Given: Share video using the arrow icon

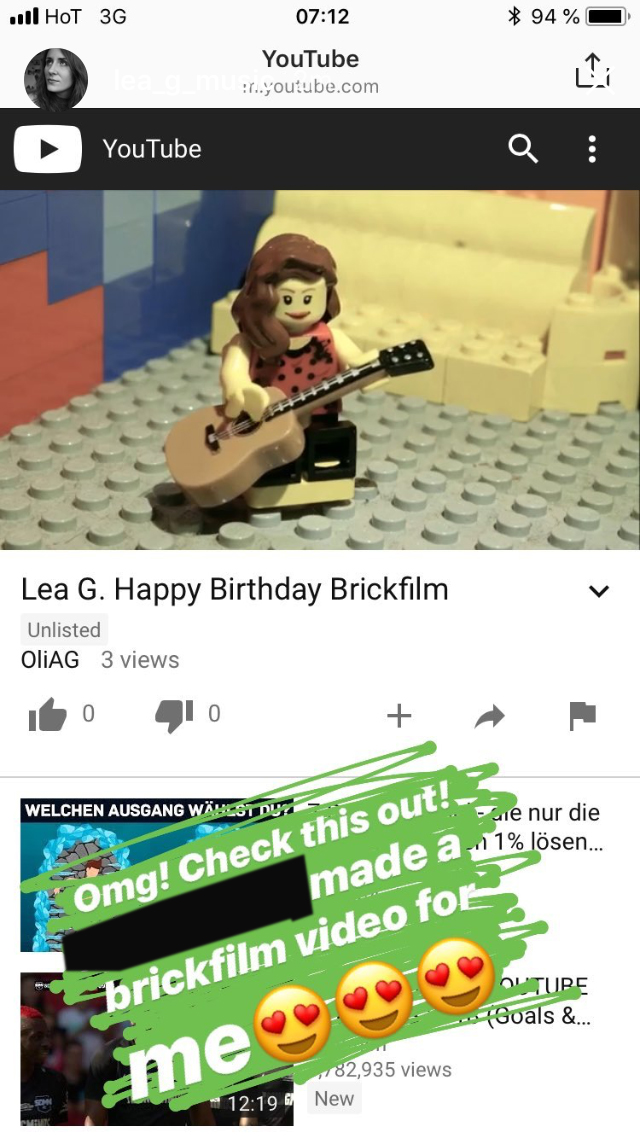Looking at the screenshot, I should pyautogui.click(x=490, y=717).
